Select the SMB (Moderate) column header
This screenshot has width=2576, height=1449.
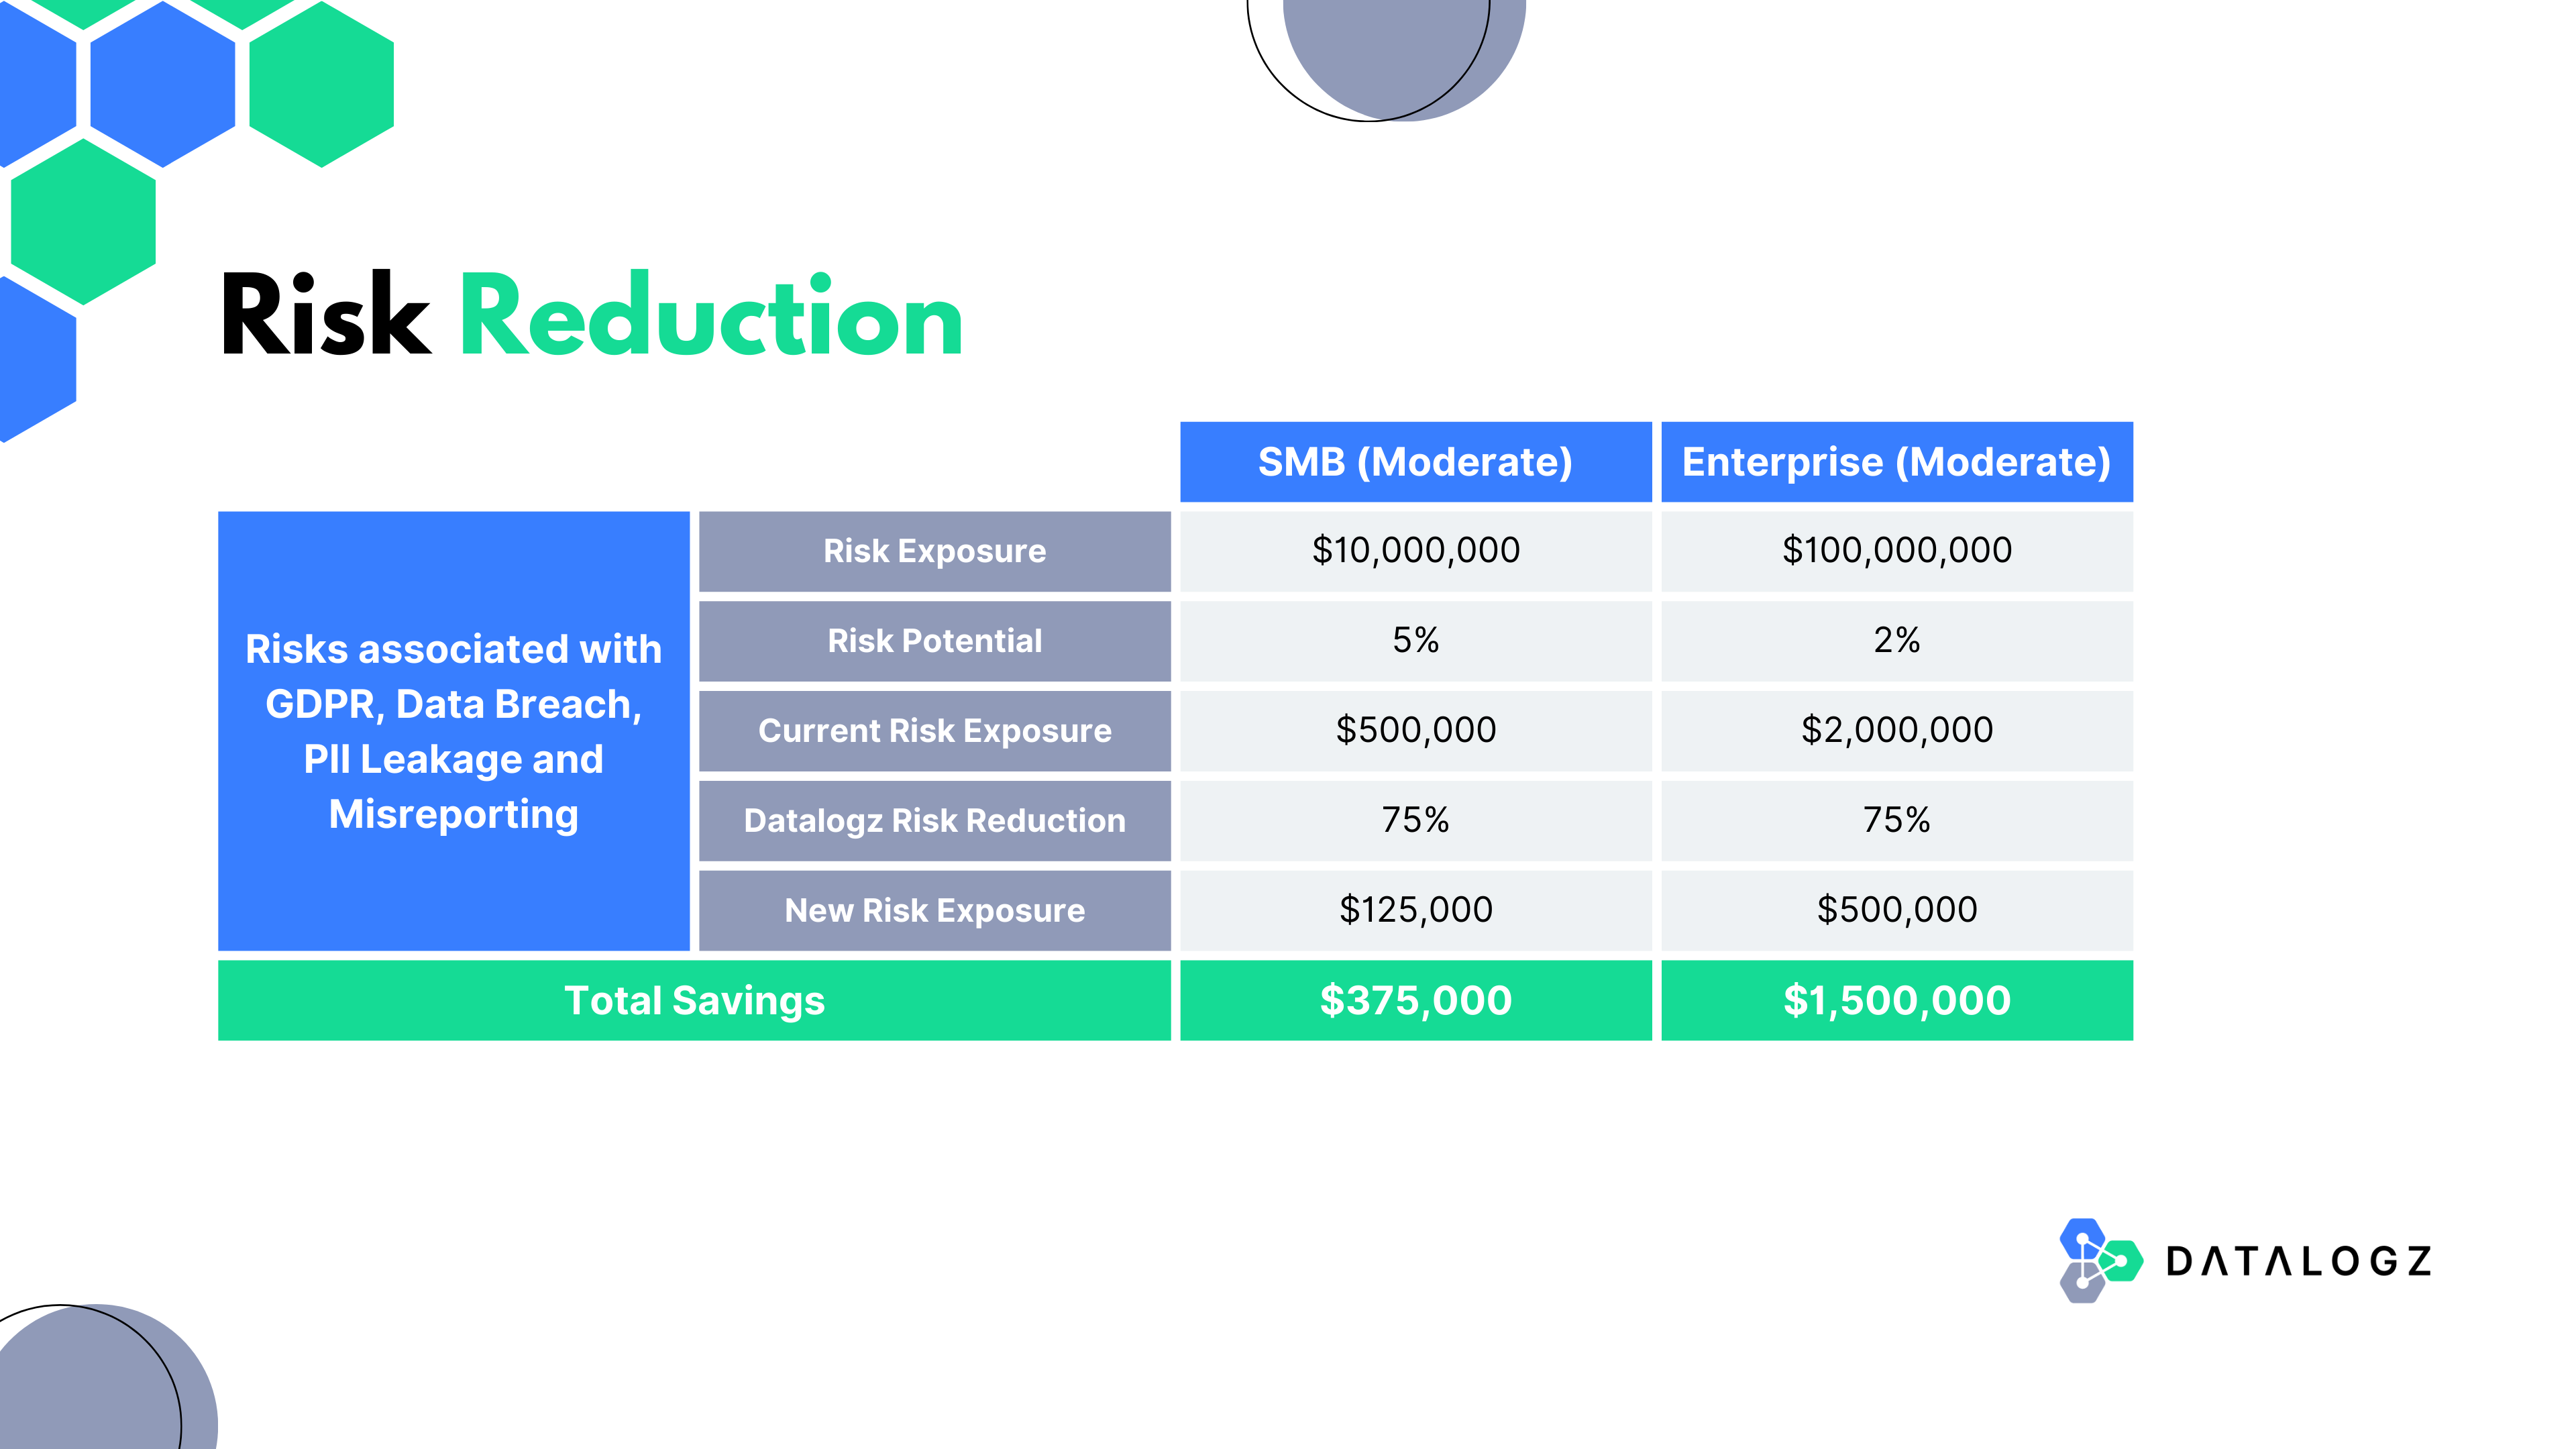tap(1415, 462)
